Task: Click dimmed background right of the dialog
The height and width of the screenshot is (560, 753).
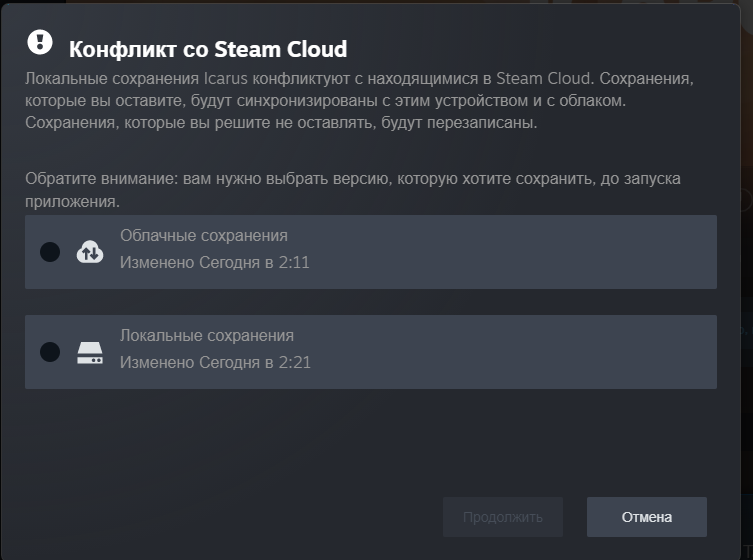Action: point(746,300)
